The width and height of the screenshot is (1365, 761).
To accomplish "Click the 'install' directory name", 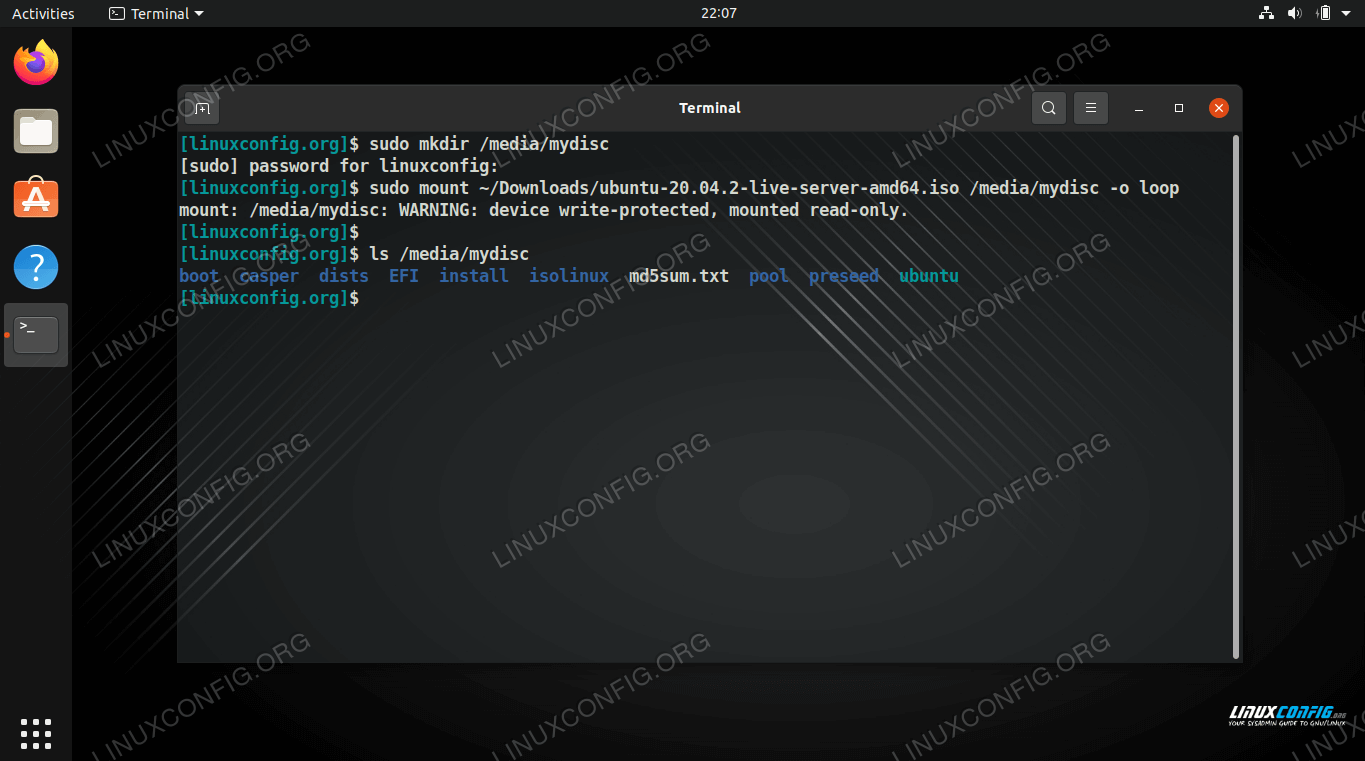I will point(474,276).
